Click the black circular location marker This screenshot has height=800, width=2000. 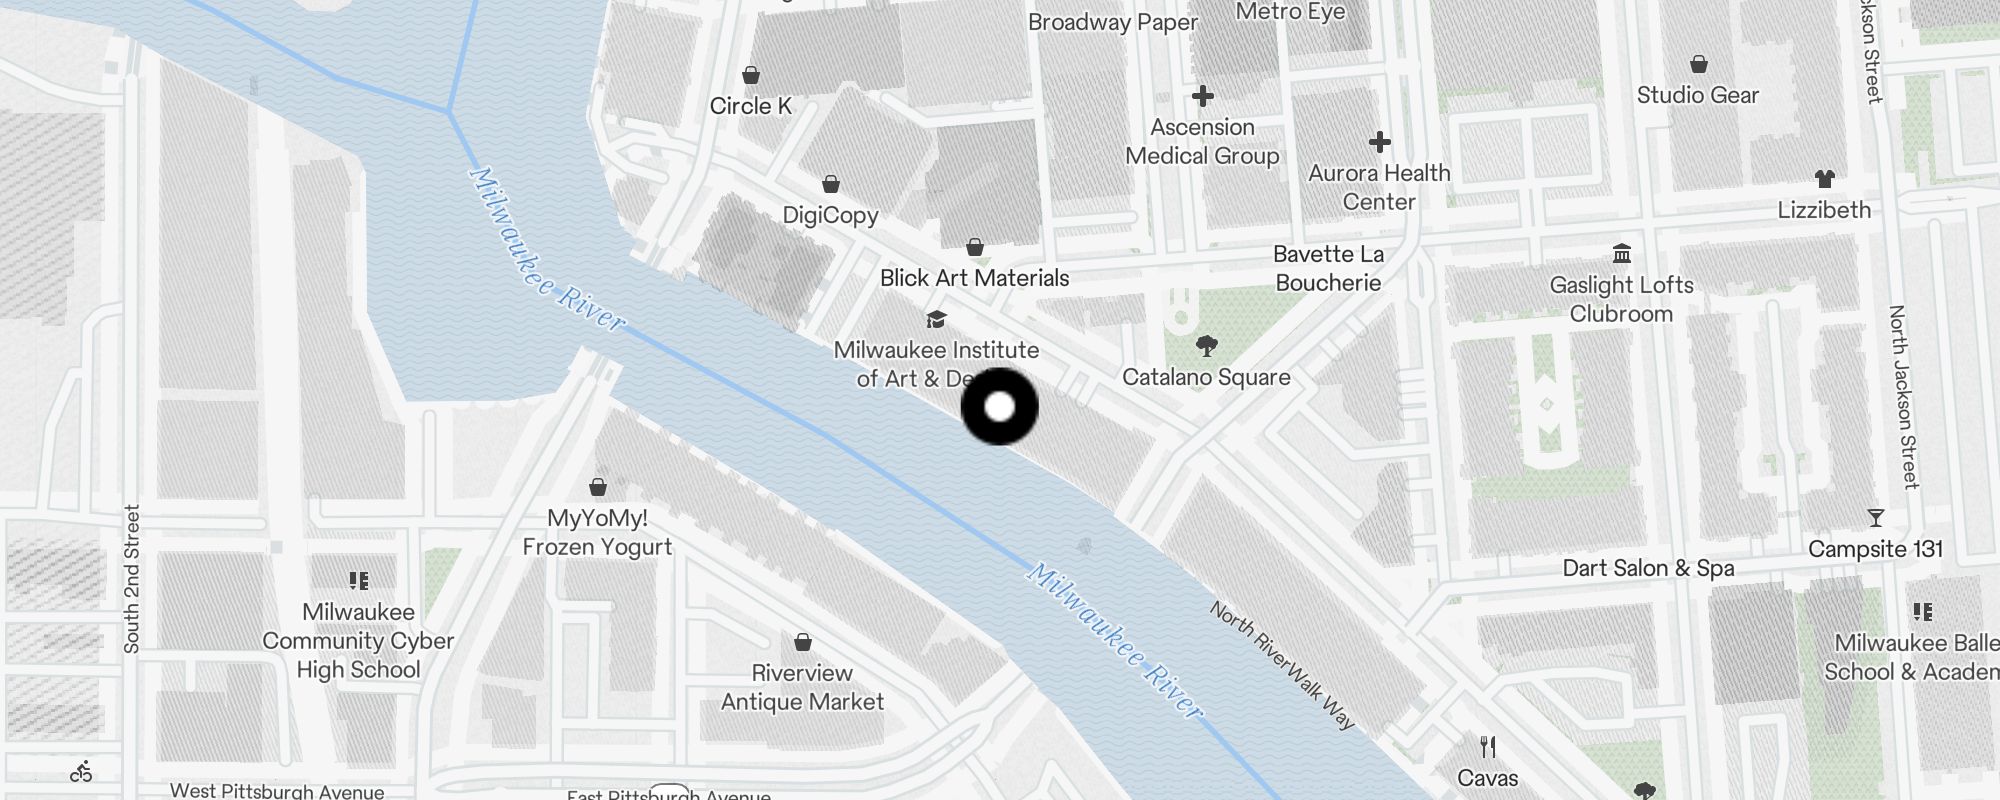[x=1000, y=407]
